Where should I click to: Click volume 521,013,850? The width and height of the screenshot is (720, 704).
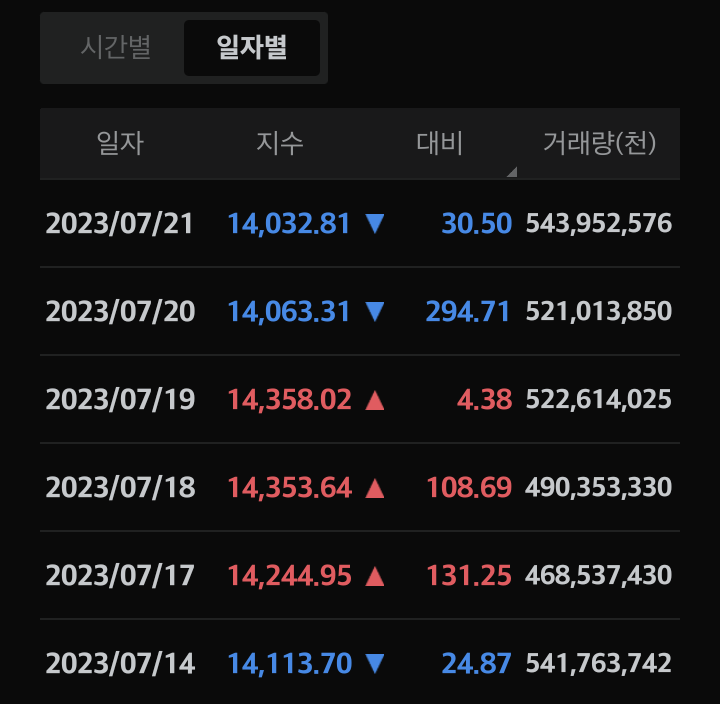point(599,312)
